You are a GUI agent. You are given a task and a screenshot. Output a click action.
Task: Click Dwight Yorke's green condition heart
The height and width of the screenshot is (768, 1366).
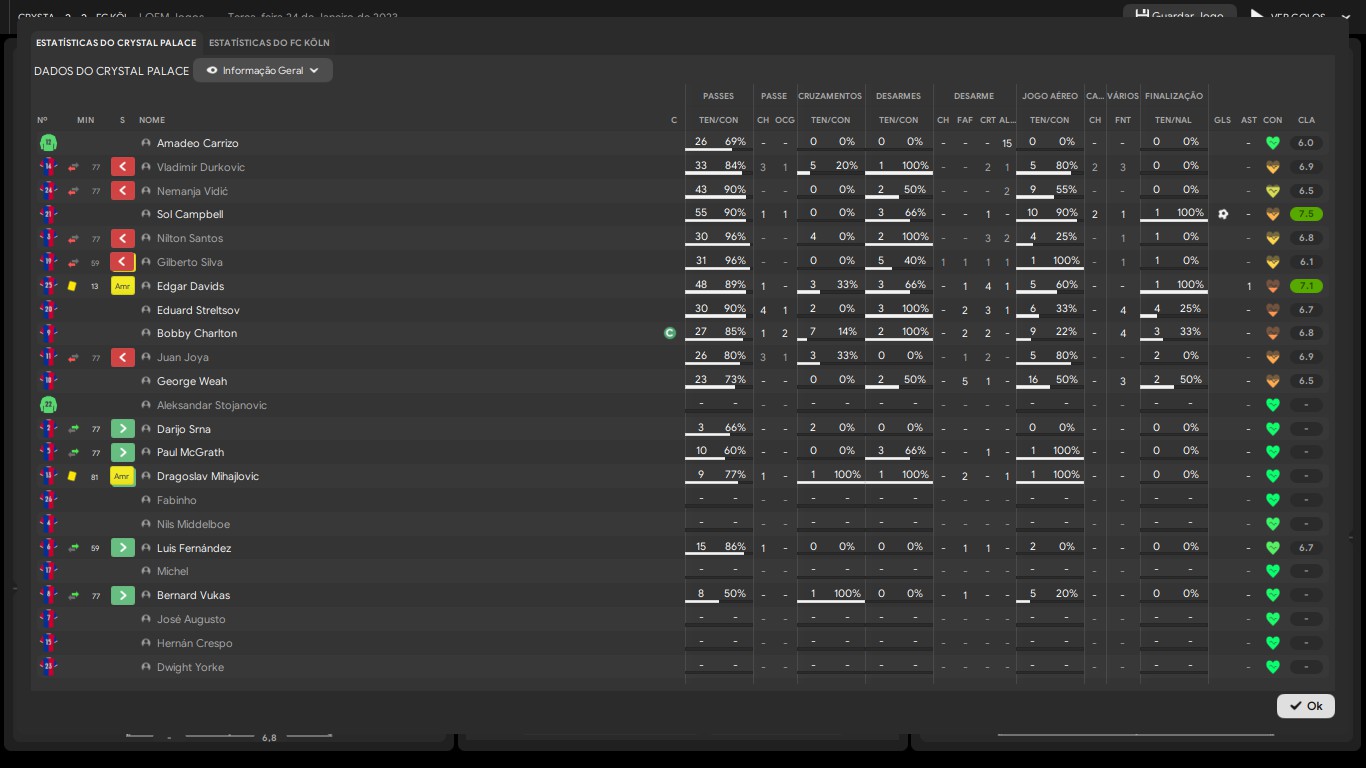click(1273, 667)
